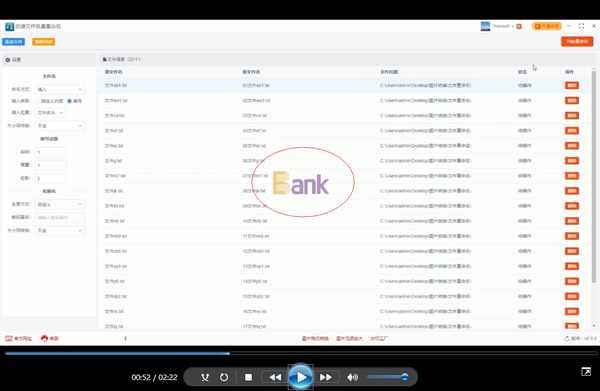Delete the row with new name 16

[572, 311]
